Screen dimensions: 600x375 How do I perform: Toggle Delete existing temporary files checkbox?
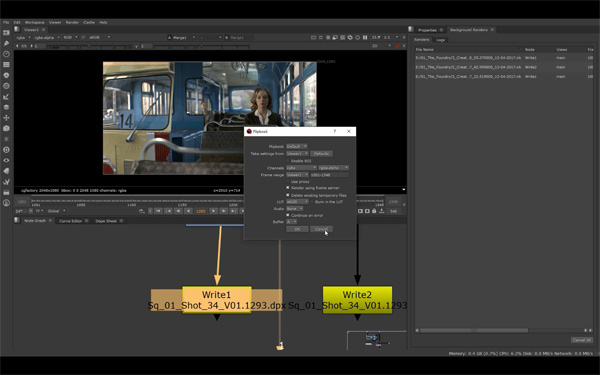click(x=288, y=195)
